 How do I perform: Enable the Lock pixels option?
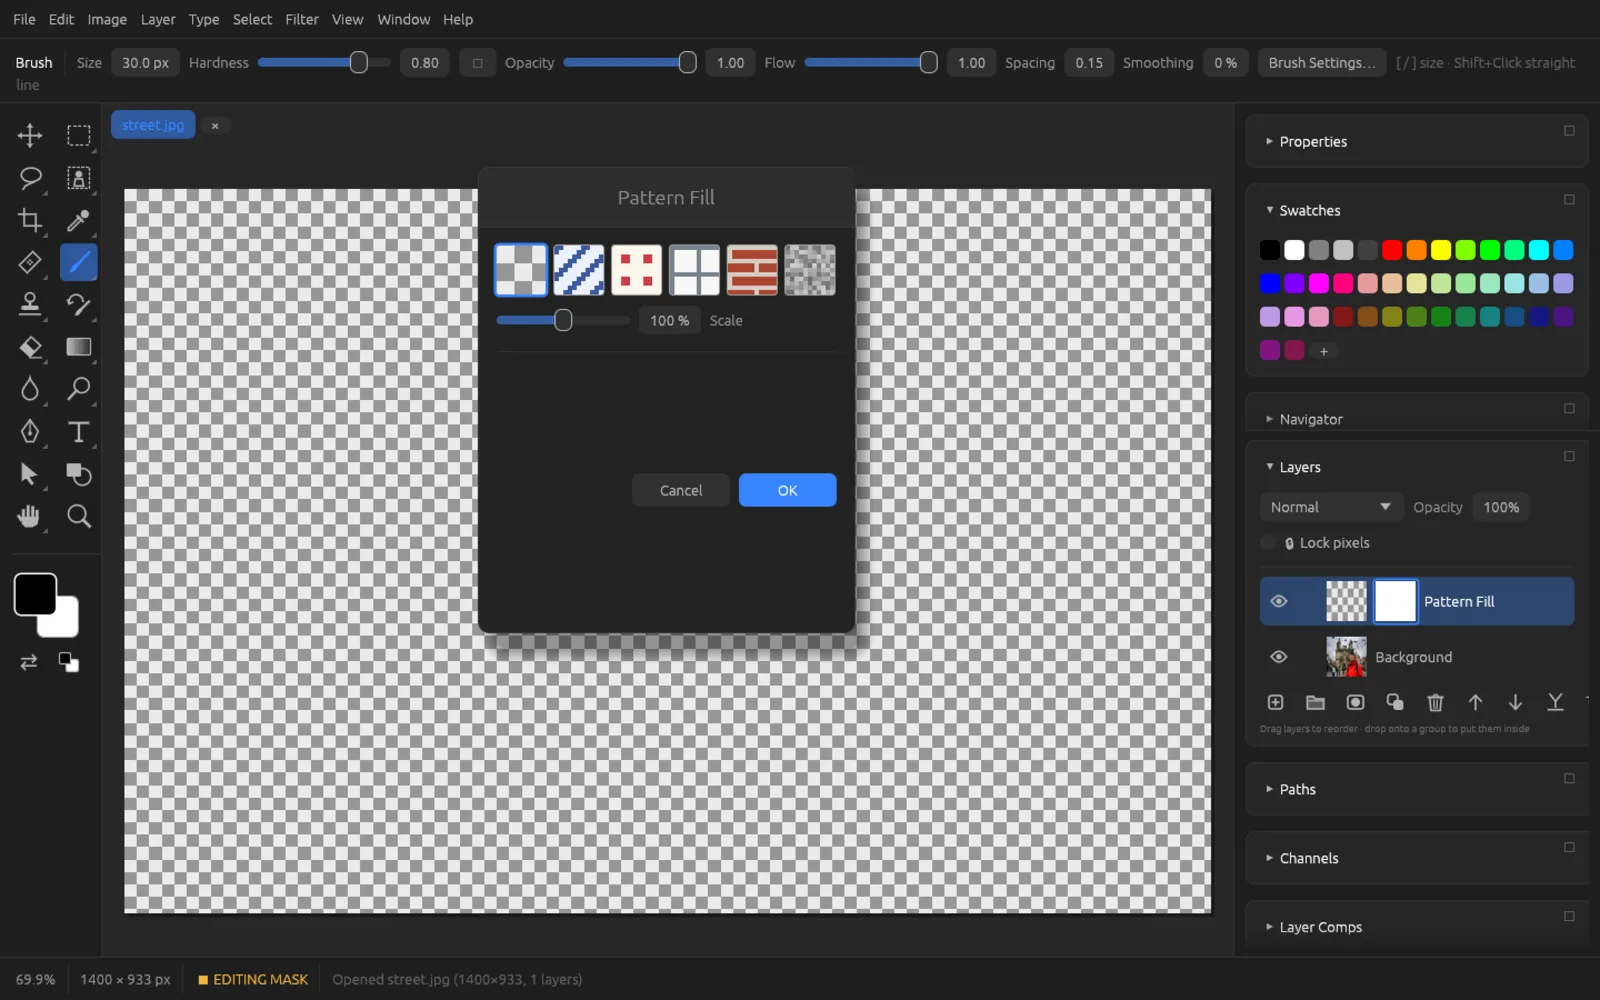point(1268,543)
